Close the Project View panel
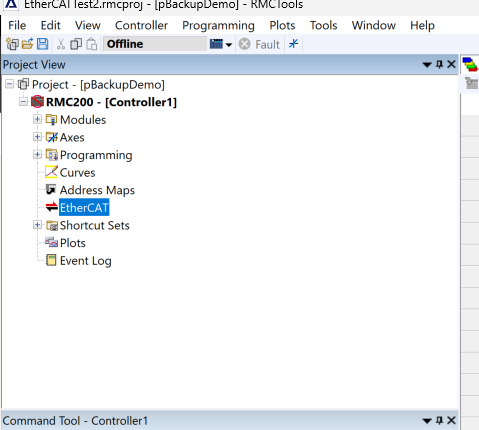Viewport: 479px width, 430px height. tap(451, 64)
